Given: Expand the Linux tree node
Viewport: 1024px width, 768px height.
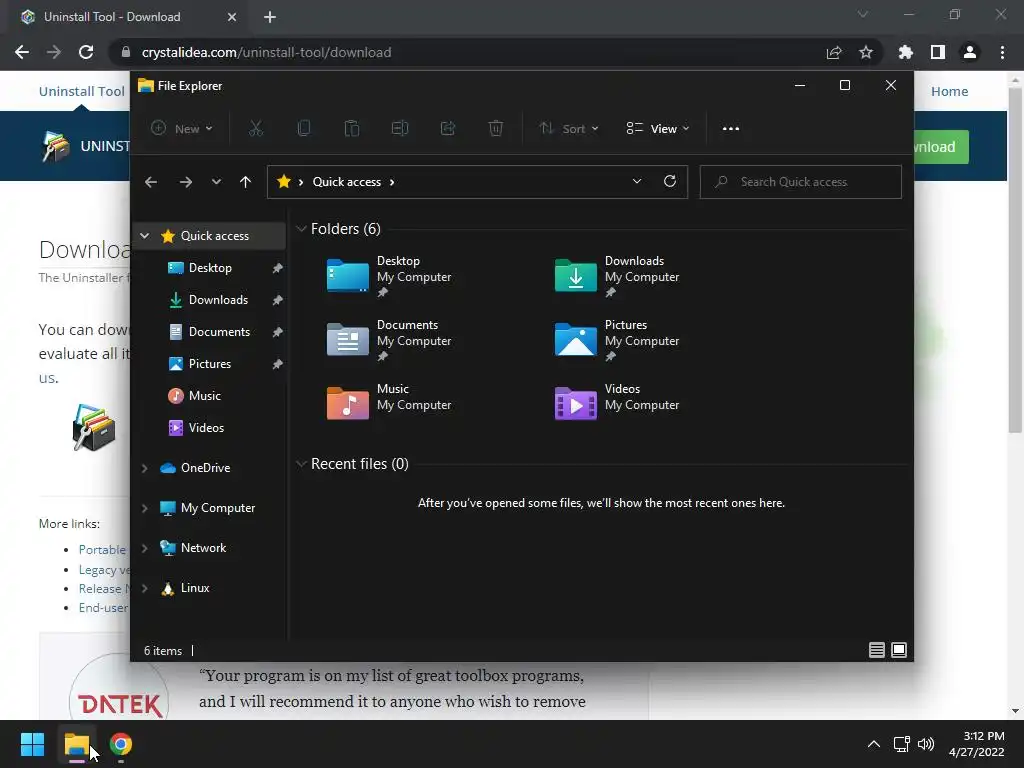Looking at the screenshot, I should [144, 588].
